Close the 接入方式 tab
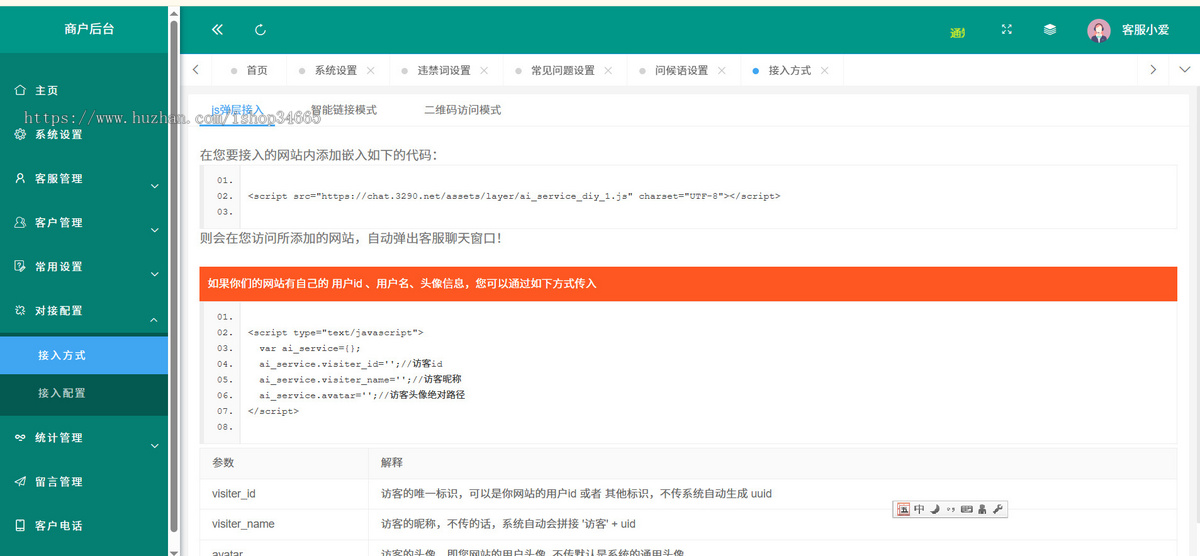This screenshot has width=1200, height=556. 824,70
